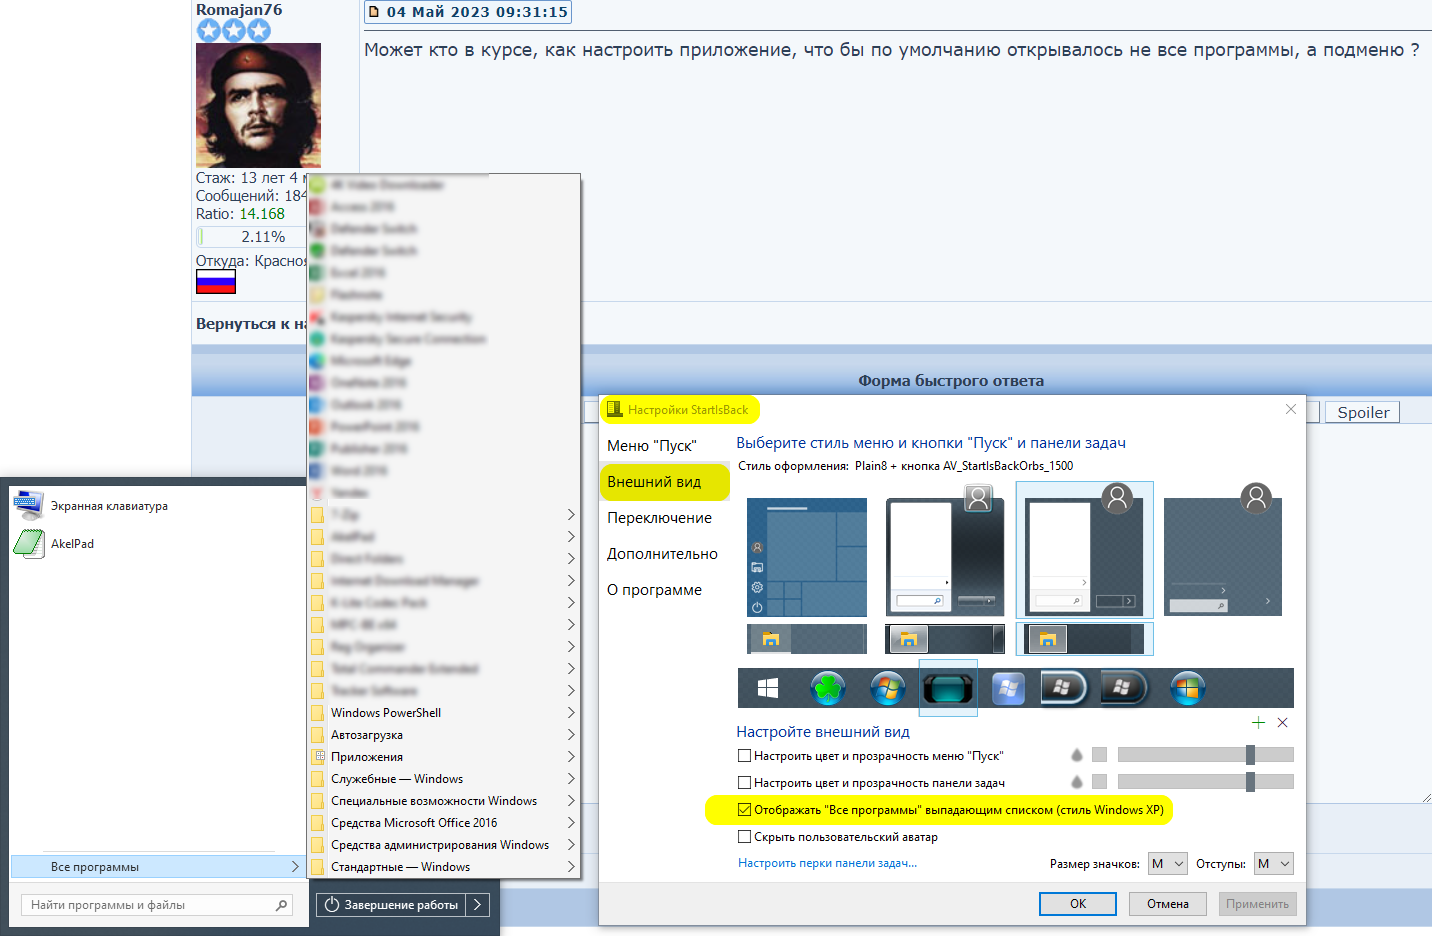Click the green plus to add an orb
The image size is (1432, 936).
pos(1258,722)
